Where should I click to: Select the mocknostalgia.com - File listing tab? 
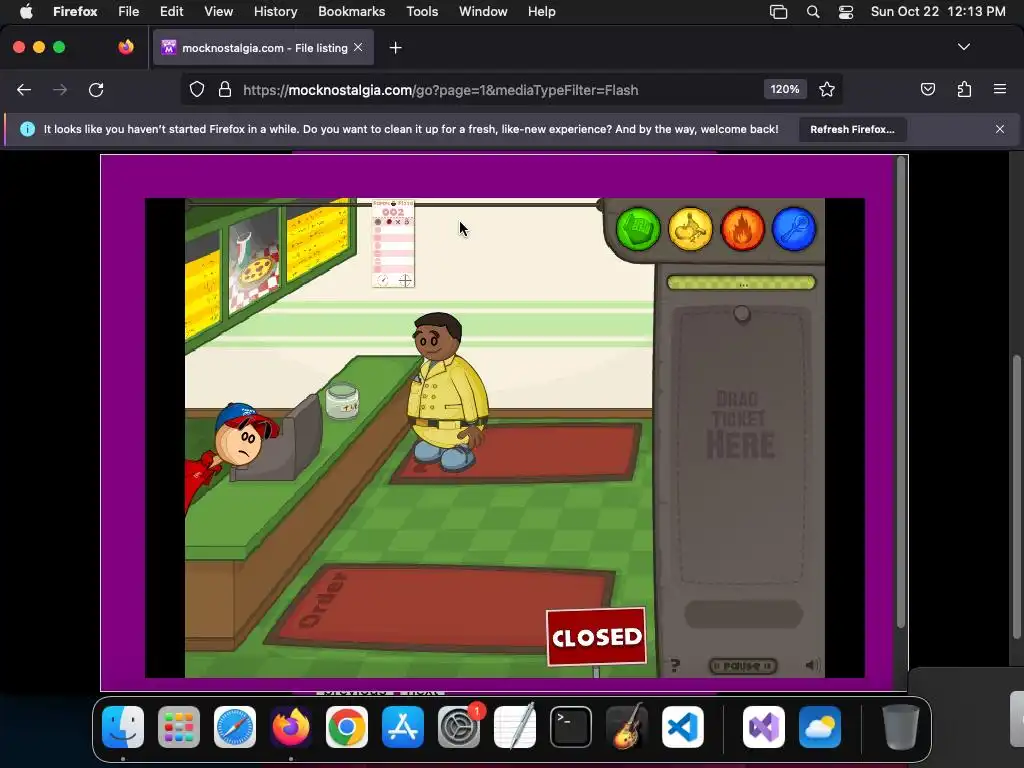263,48
